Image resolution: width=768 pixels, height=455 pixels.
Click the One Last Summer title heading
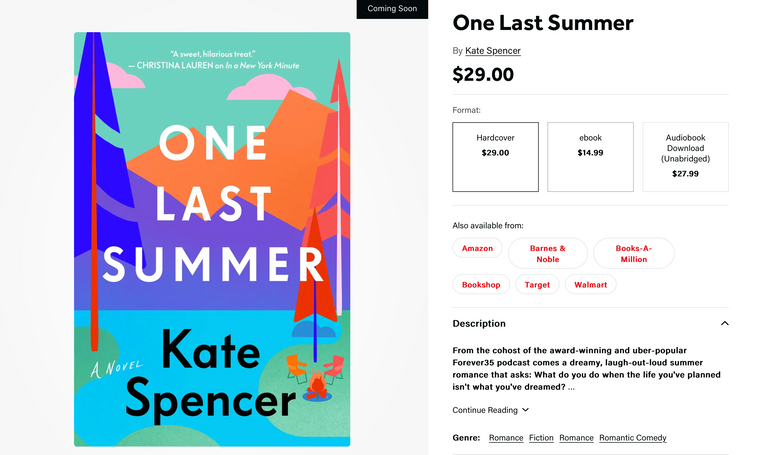(543, 22)
